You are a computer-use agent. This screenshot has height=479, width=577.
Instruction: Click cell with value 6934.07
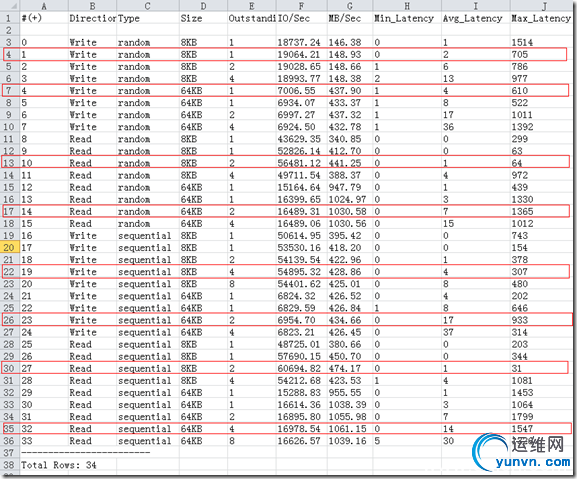pyautogui.click(x=301, y=103)
